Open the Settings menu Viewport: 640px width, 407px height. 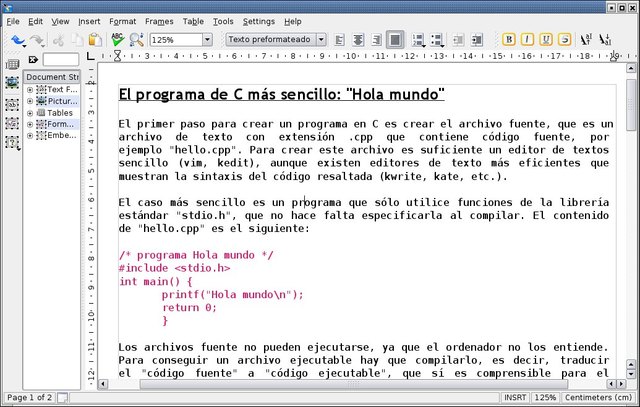[259, 22]
